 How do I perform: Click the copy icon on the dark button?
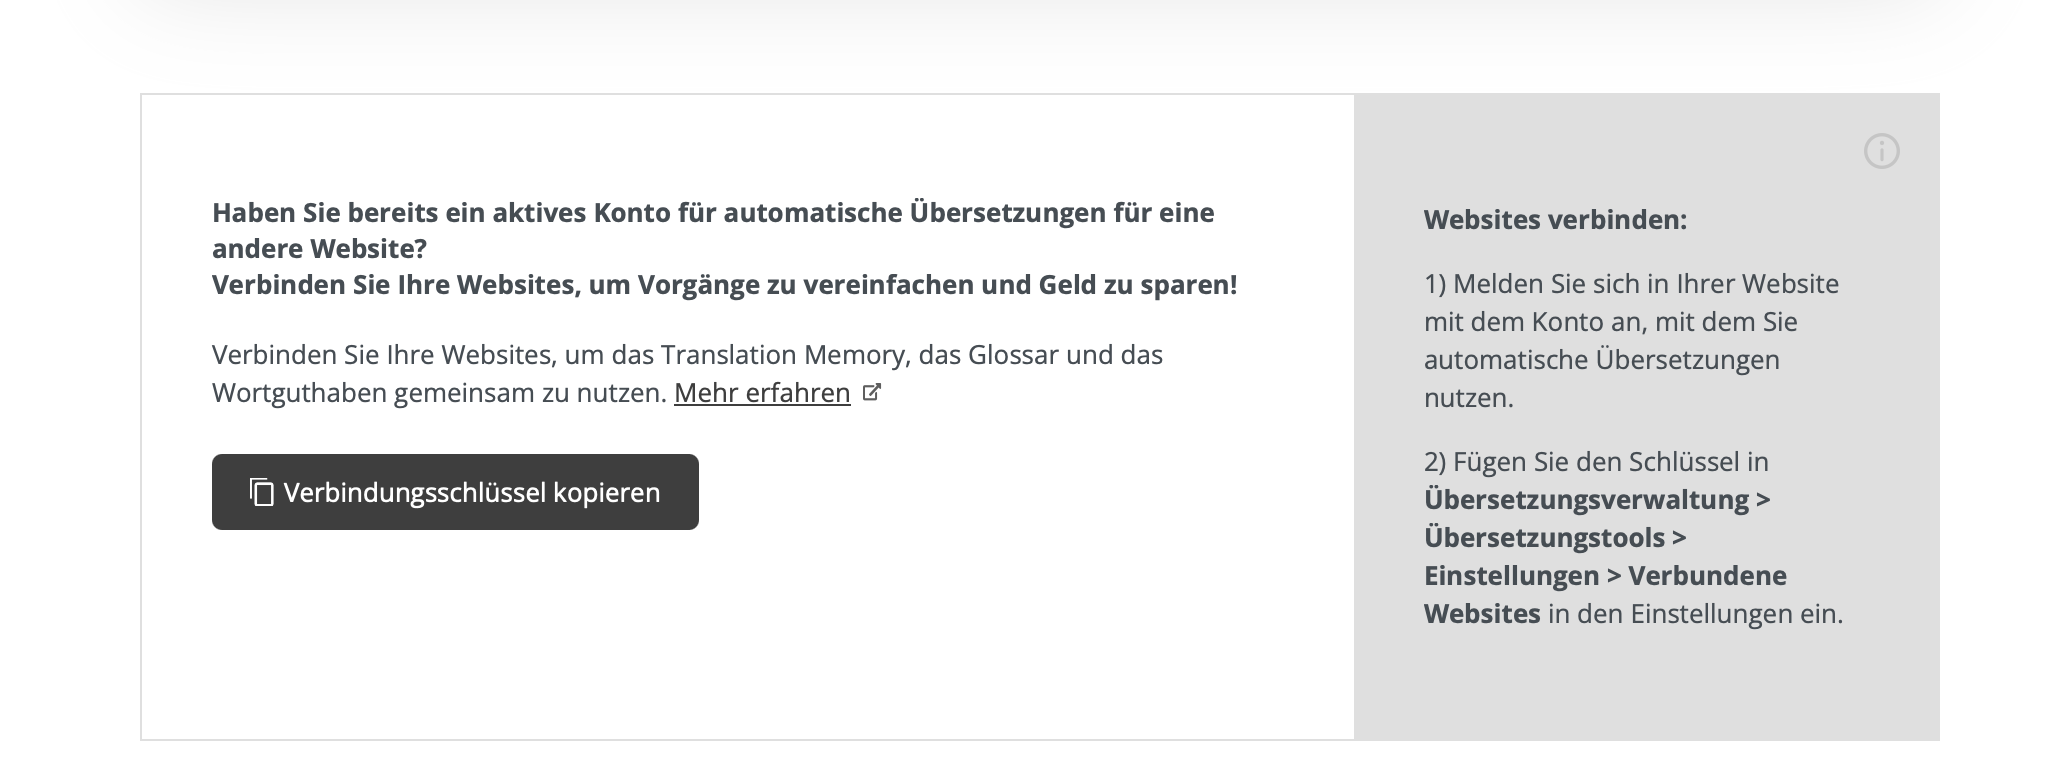point(262,492)
